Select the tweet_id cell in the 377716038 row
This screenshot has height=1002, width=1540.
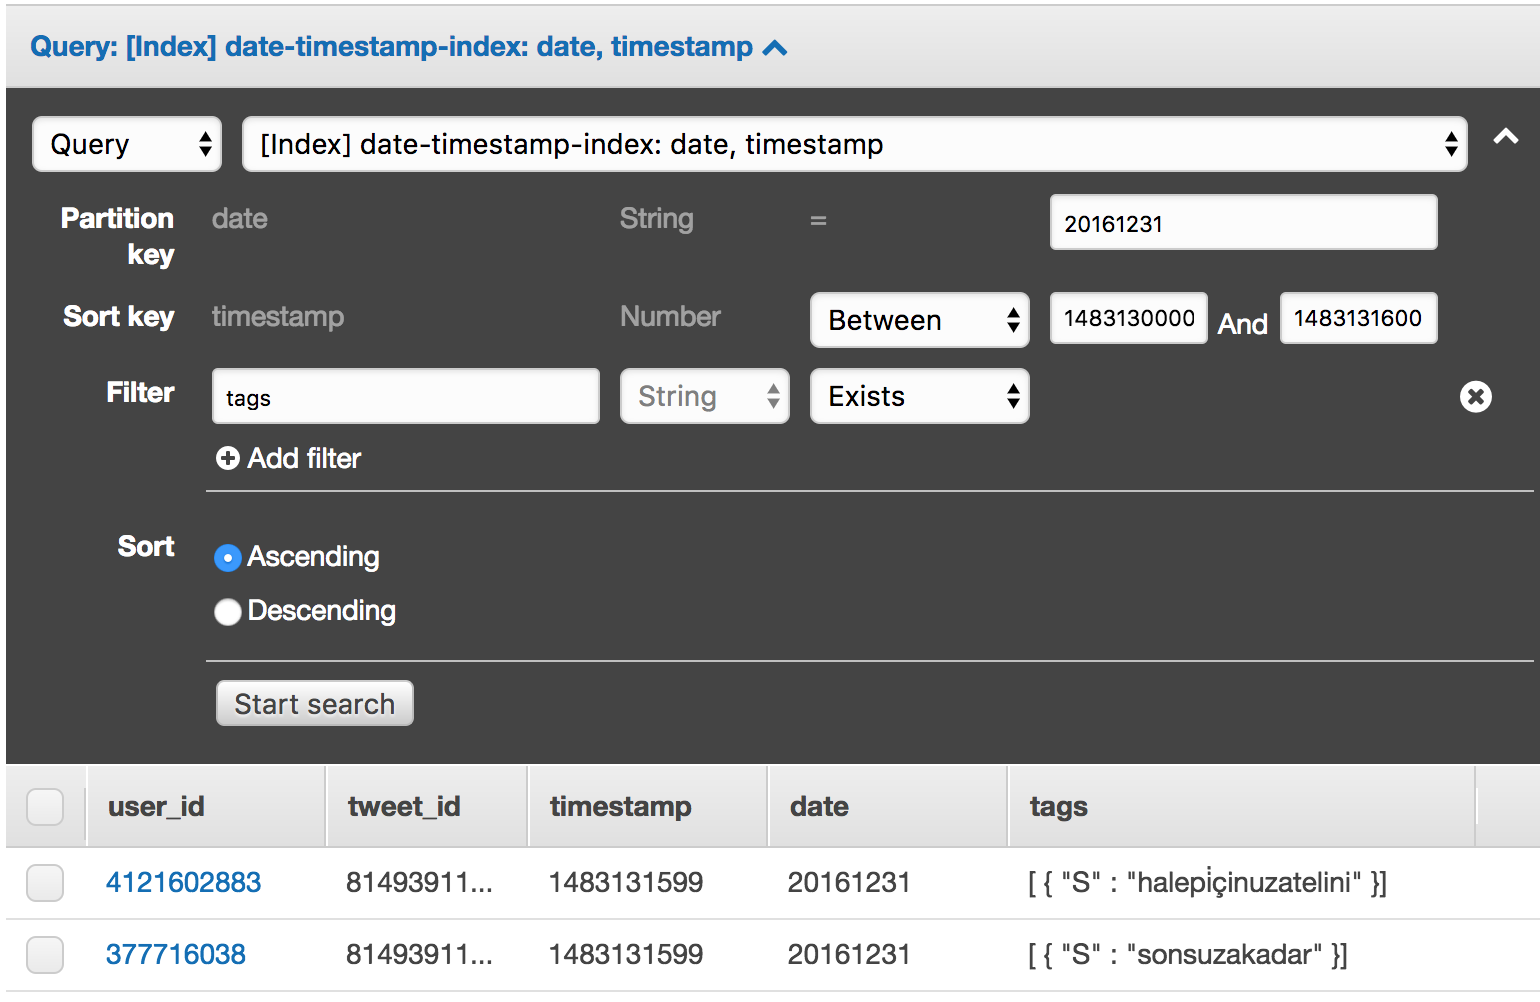pyautogui.click(x=419, y=954)
